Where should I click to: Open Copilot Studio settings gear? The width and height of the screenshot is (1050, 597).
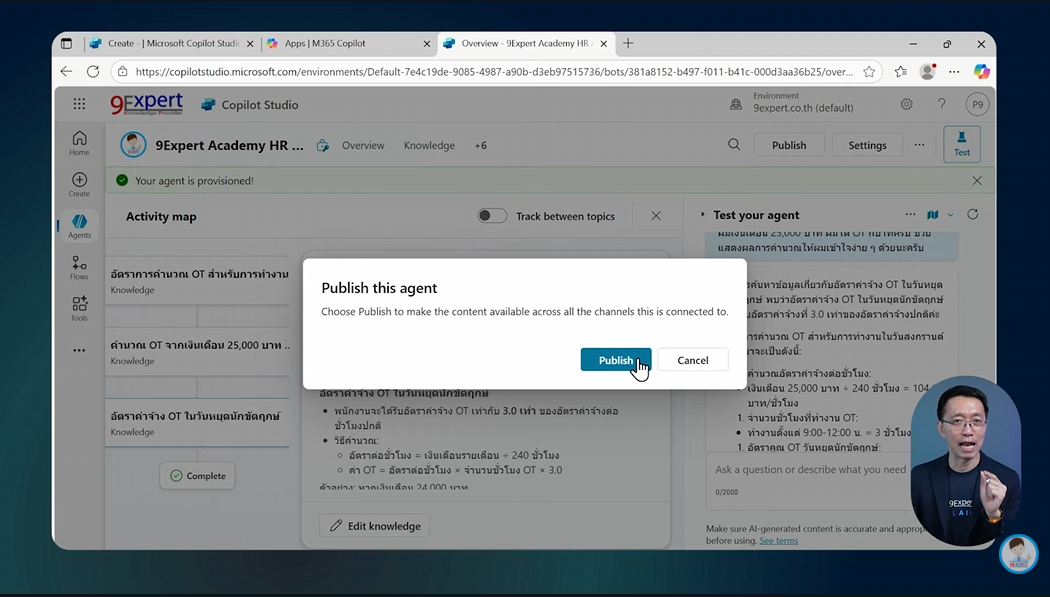tap(906, 104)
